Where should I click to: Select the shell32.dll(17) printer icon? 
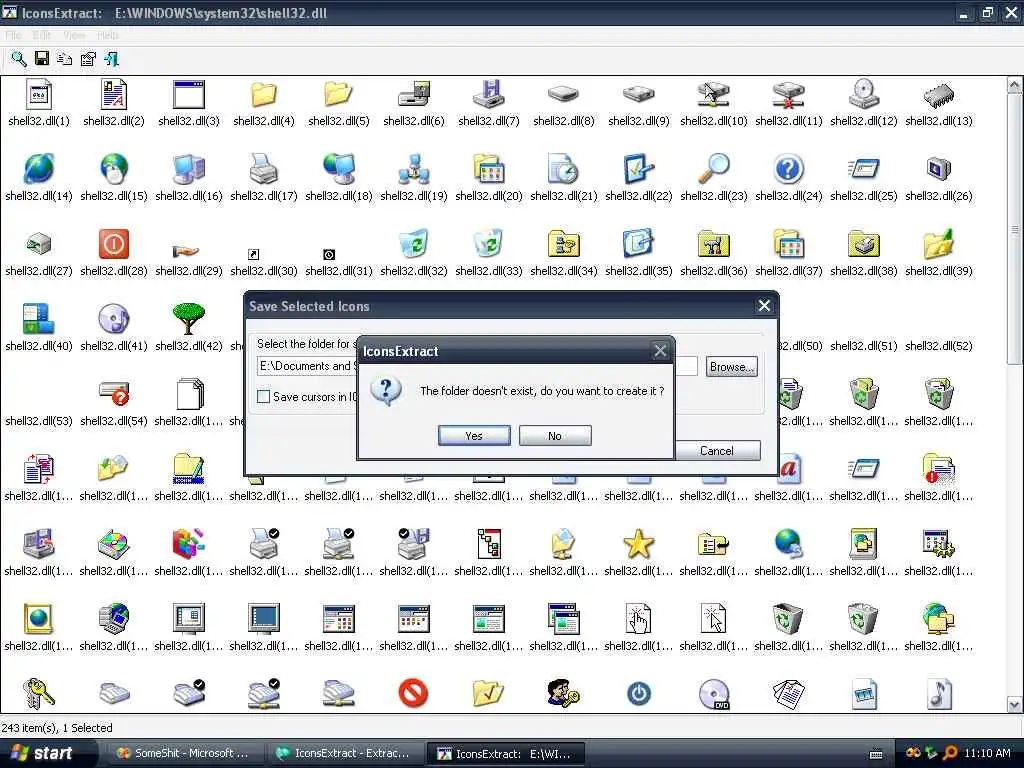click(x=264, y=169)
